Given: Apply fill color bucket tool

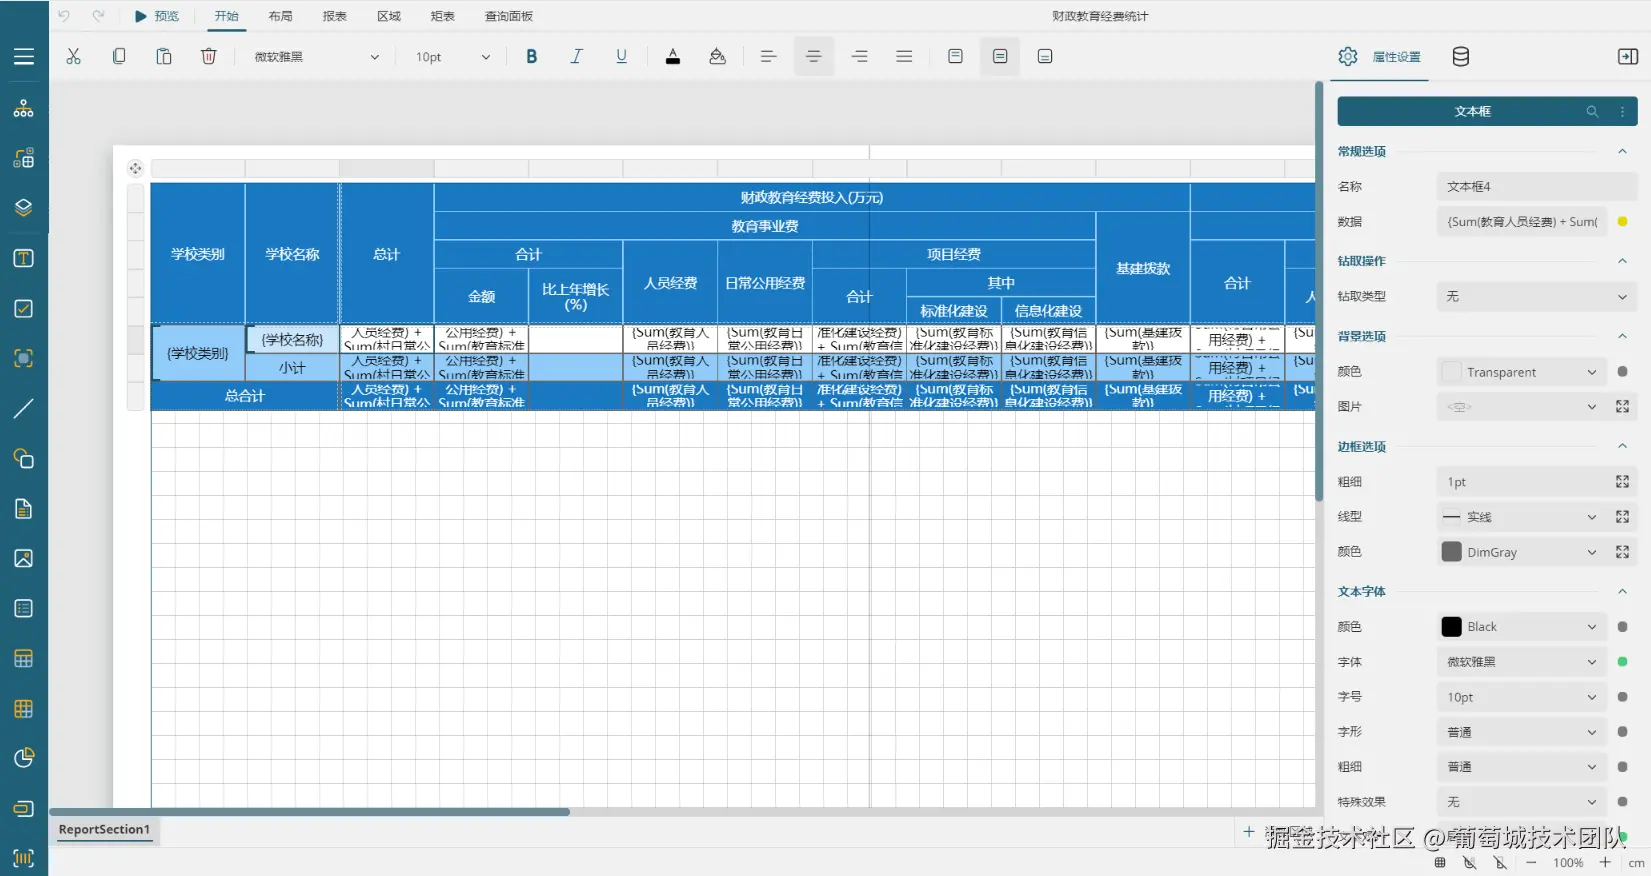Looking at the screenshot, I should [717, 57].
